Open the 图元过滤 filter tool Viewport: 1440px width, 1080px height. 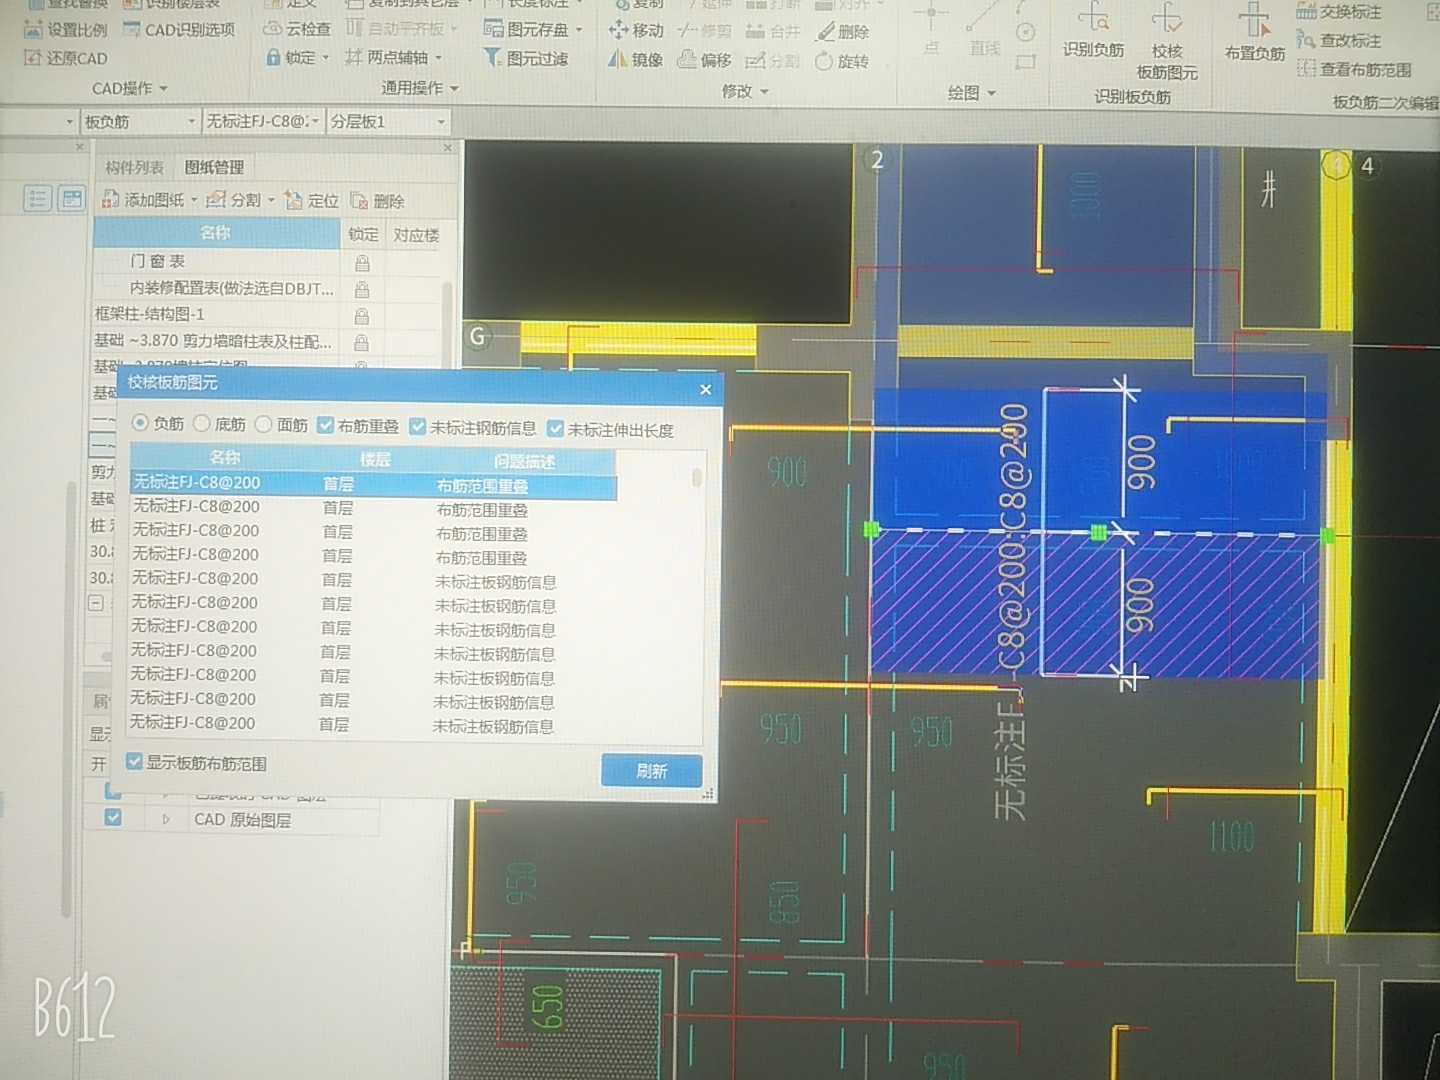pyautogui.click(x=526, y=59)
